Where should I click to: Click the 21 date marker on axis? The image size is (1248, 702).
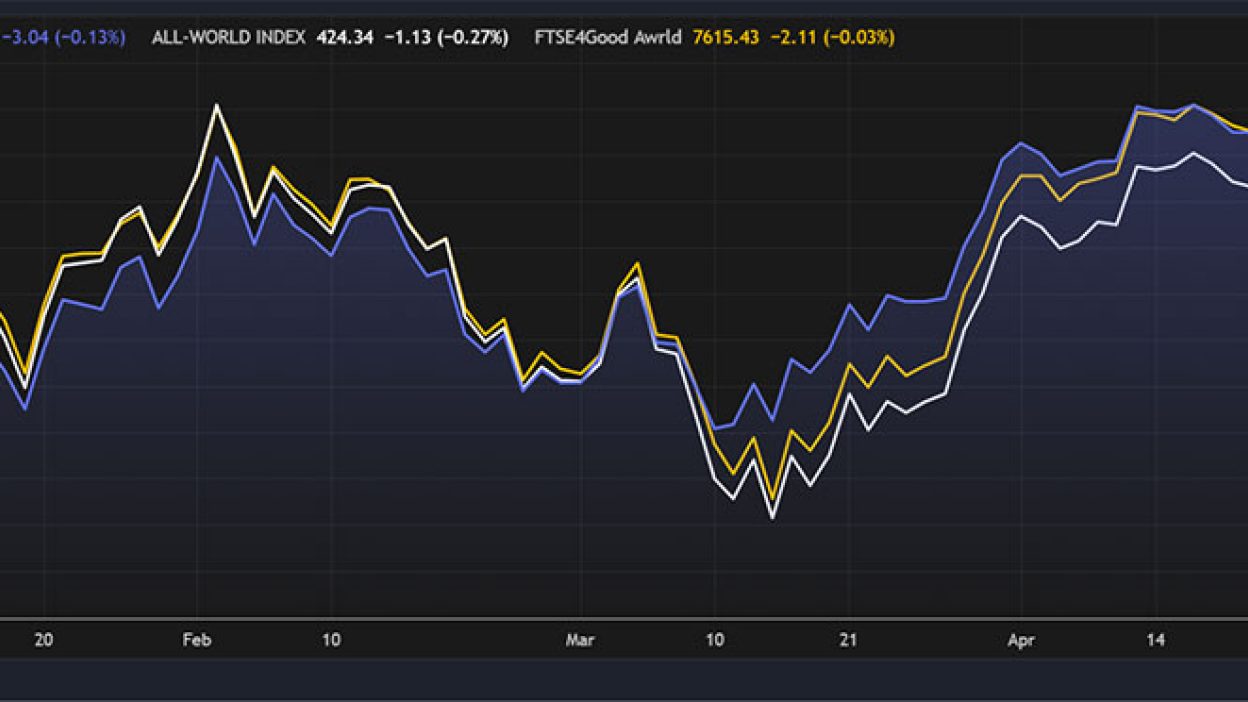[x=848, y=640]
